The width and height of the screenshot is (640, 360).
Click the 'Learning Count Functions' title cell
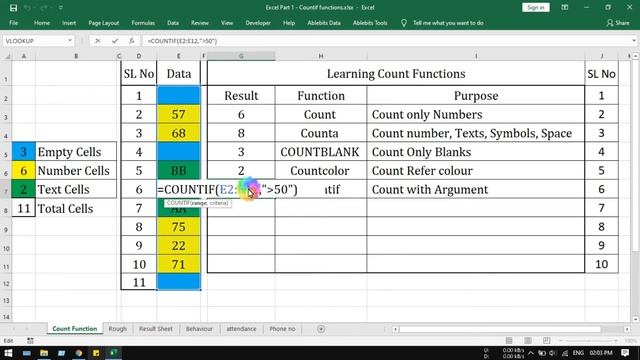[x=396, y=73]
